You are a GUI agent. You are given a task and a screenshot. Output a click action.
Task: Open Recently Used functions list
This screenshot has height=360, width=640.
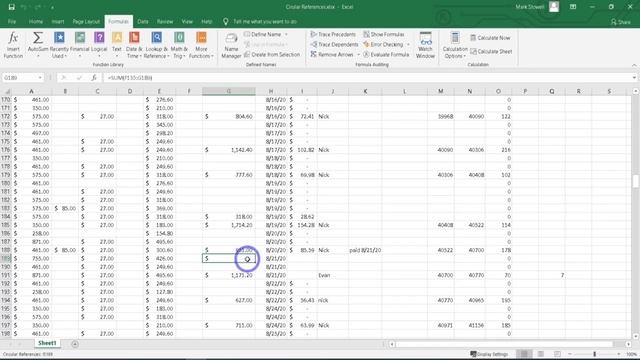pyautogui.click(x=59, y=45)
